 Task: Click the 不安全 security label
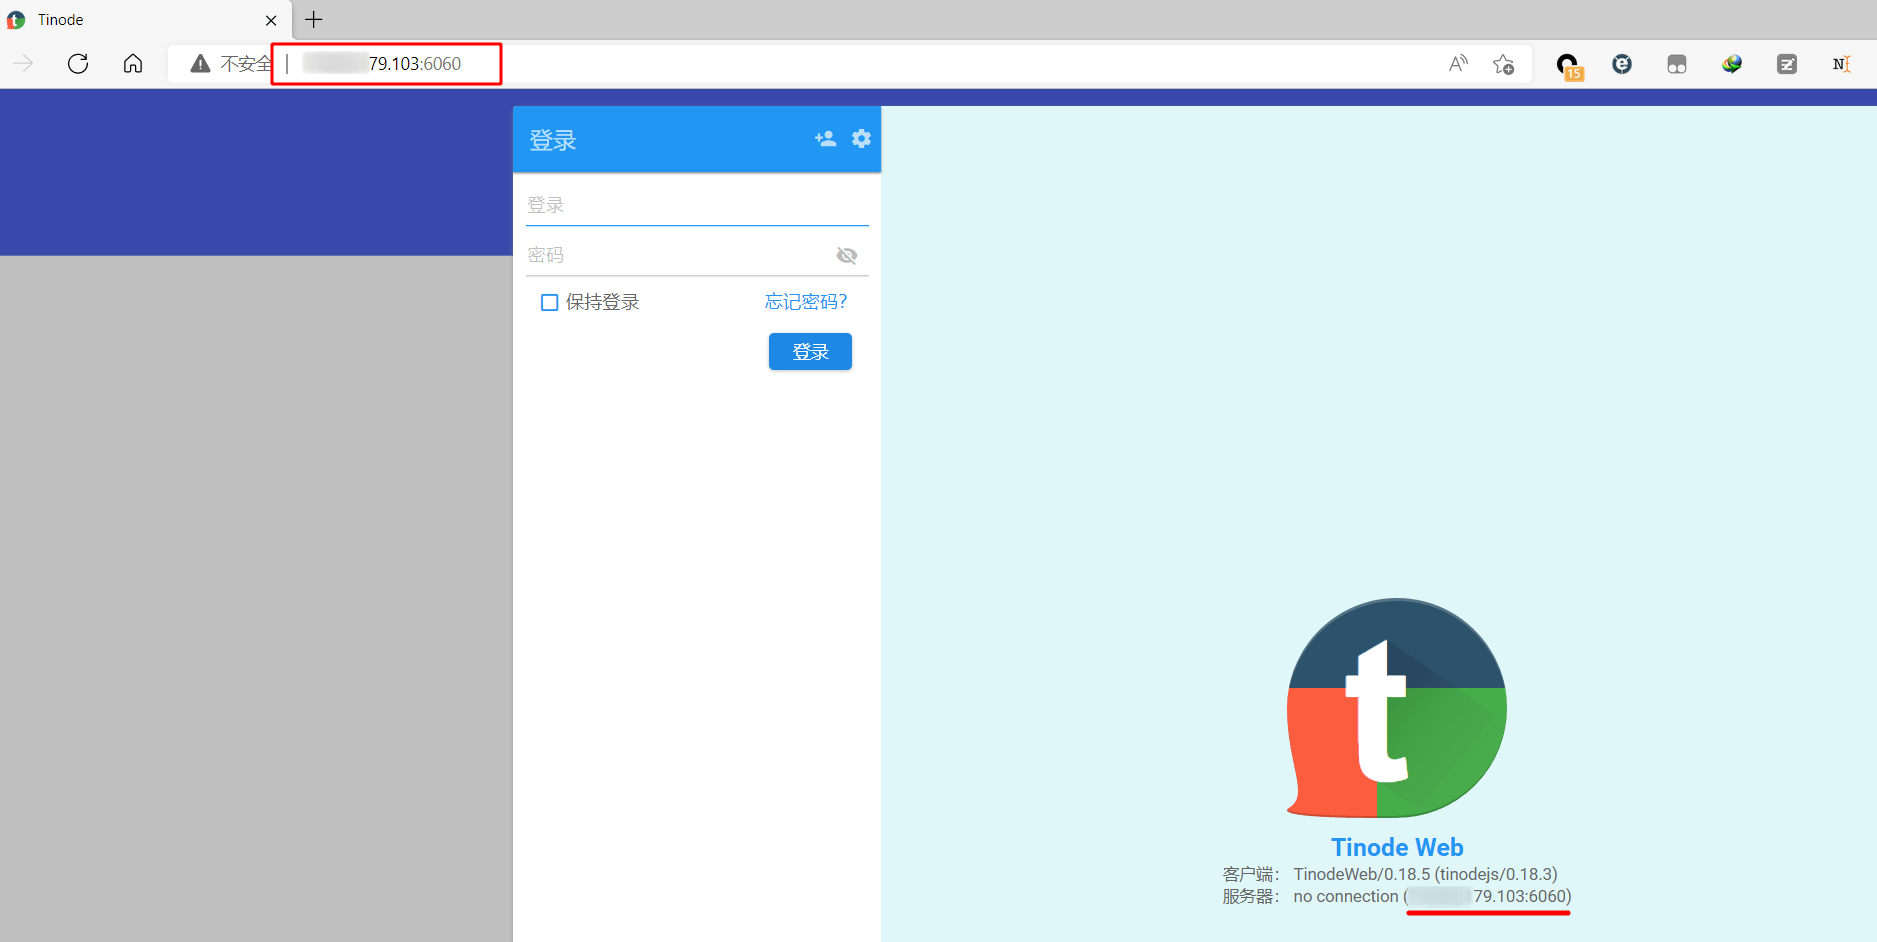(x=245, y=64)
